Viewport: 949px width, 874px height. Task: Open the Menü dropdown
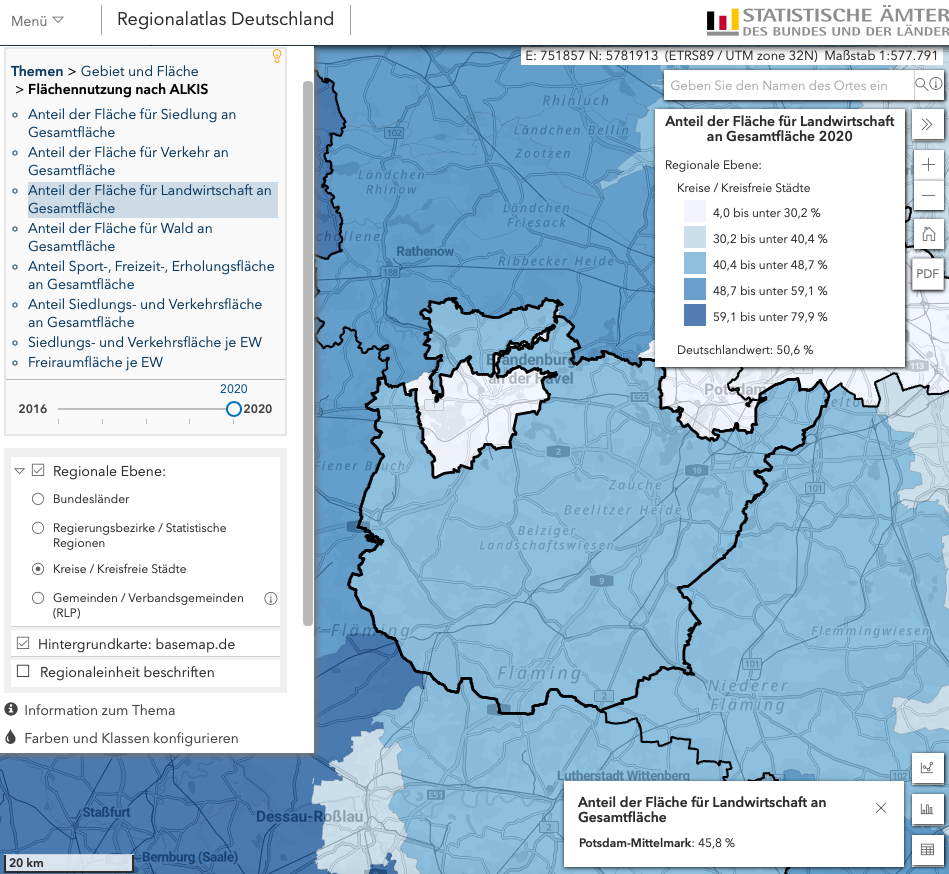pyautogui.click(x=33, y=18)
